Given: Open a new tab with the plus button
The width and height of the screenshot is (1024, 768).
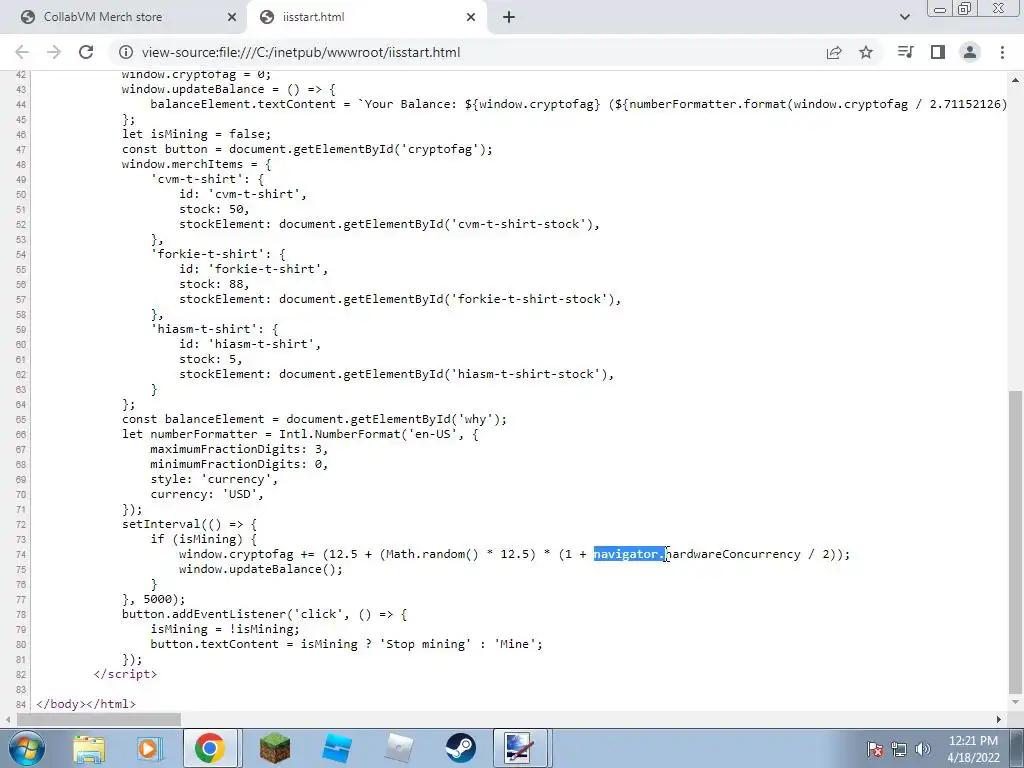Looking at the screenshot, I should coord(509,17).
